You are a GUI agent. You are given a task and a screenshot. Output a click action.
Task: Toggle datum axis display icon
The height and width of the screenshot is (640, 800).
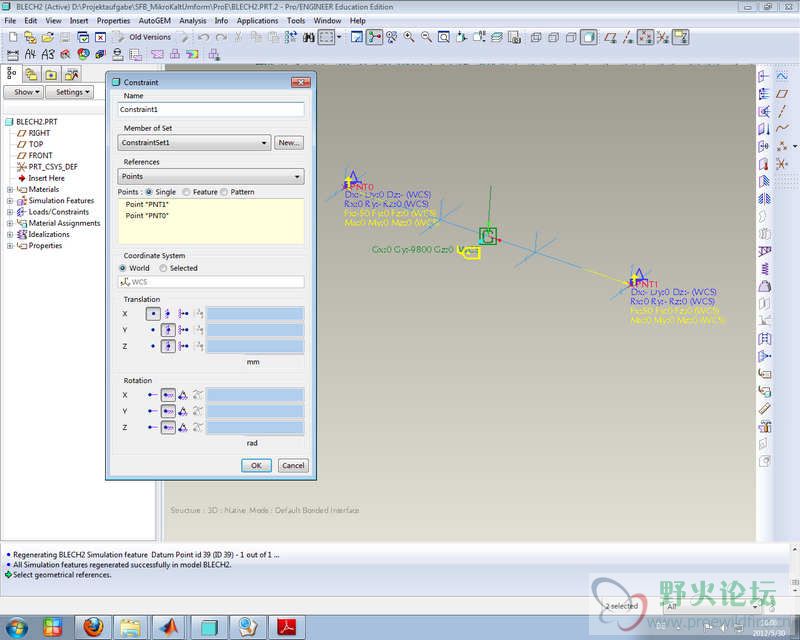pos(628,37)
